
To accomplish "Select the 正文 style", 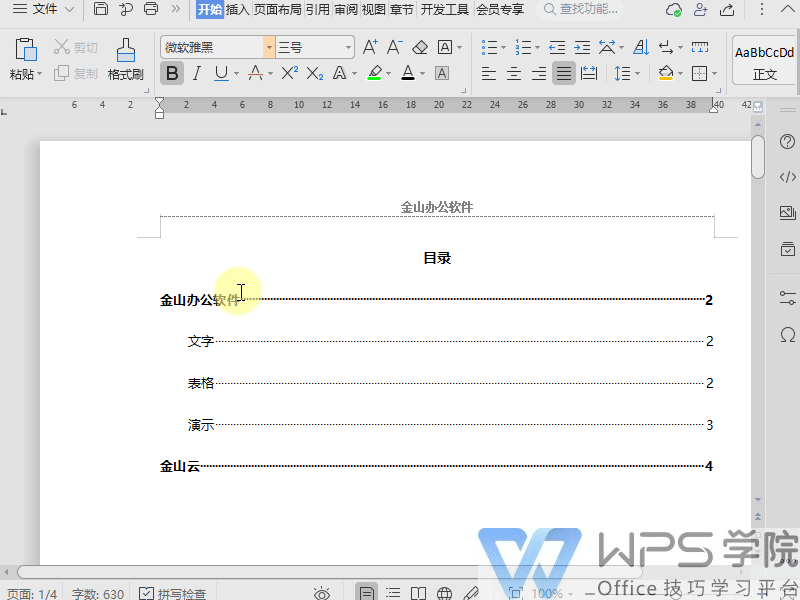I will (x=764, y=60).
